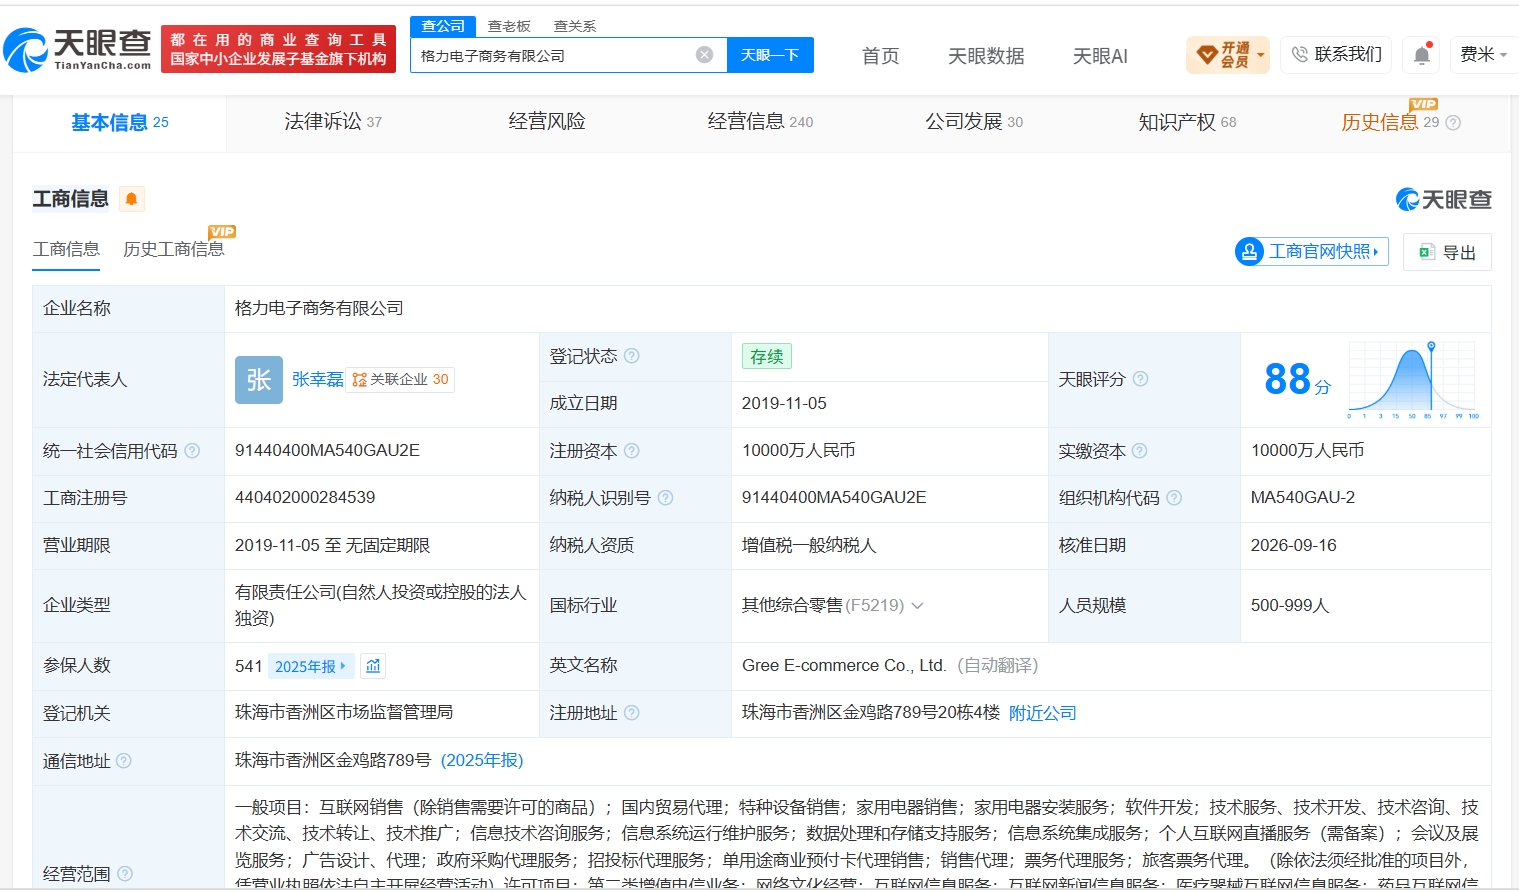This screenshot has height=893, width=1519.
Task: Click help icon next to 纳税人识别号
Action: click(x=666, y=498)
